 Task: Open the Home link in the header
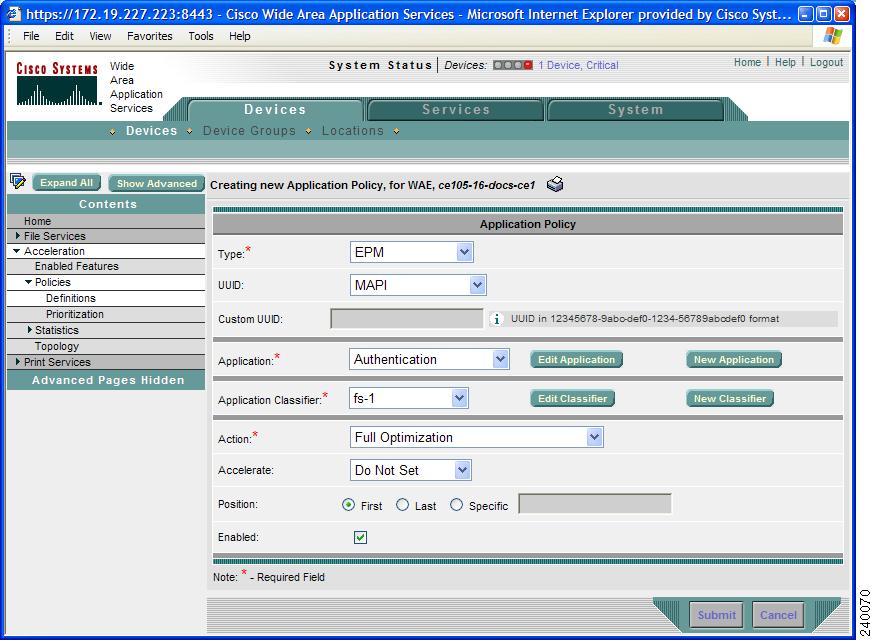pyautogui.click(x=747, y=62)
